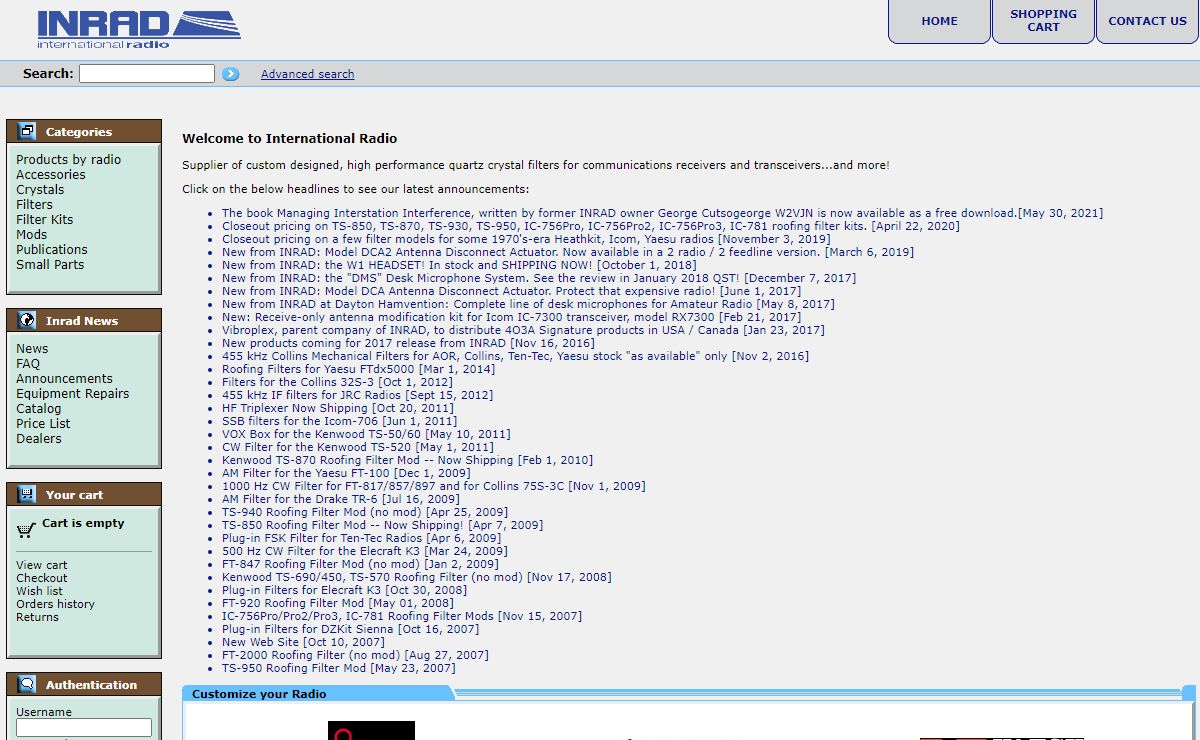Open the Accessories category
Image resolution: width=1200 pixels, height=740 pixels.
pyautogui.click(x=50, y=175)
